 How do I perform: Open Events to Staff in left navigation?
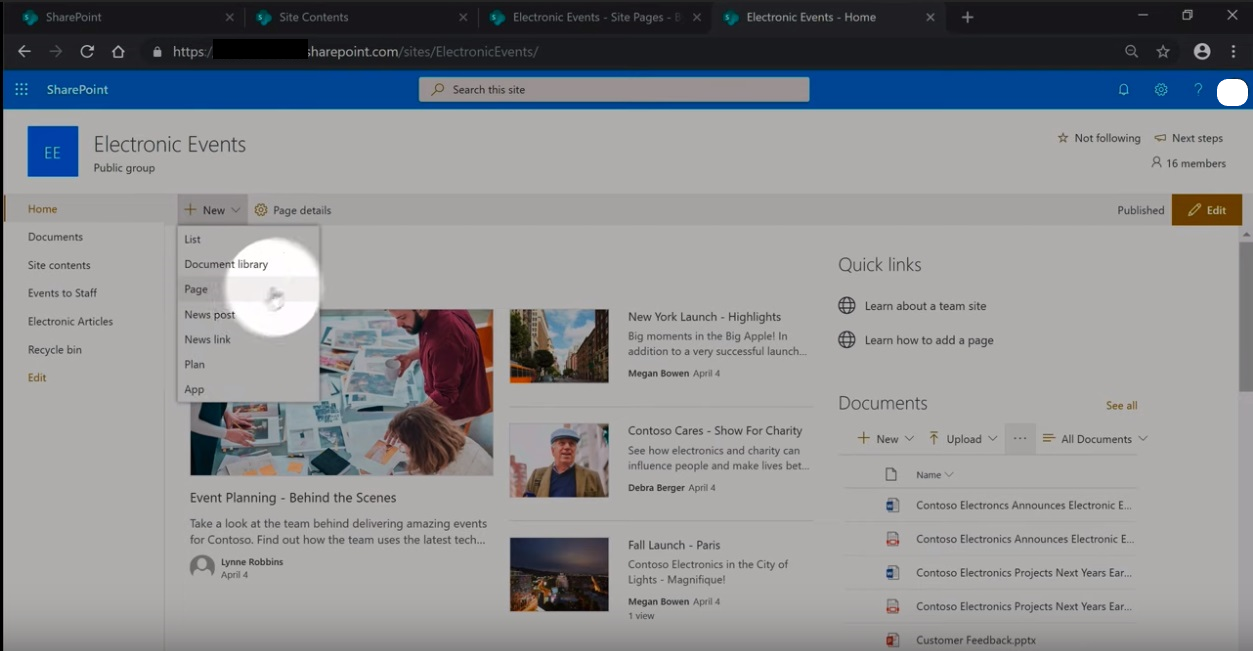[x=62, y=293]
